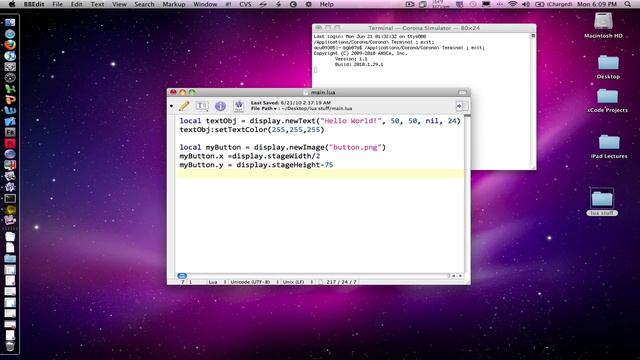Open the CVS menu

click(x=245, y=4)
